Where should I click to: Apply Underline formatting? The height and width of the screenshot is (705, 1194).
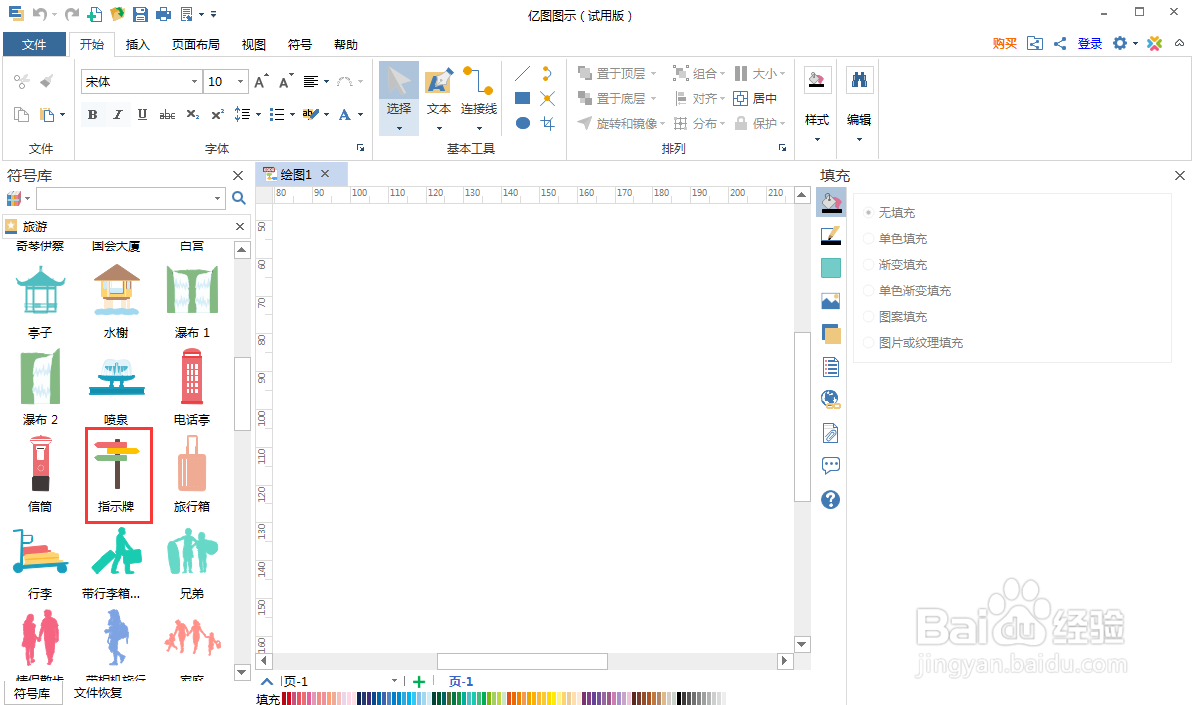pyautogui.click(x=142, y=115)
